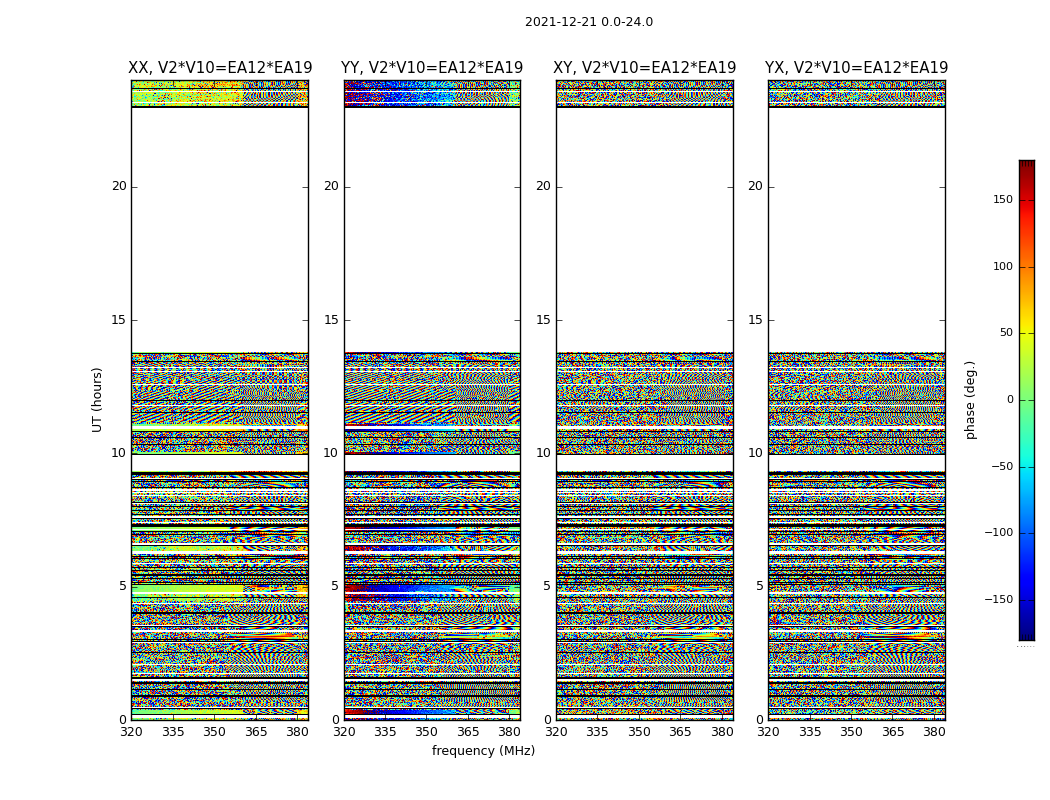Click the blank gap in YX panel
The height and width of the screenshot is (800, 1050).
tap(856, 230)
